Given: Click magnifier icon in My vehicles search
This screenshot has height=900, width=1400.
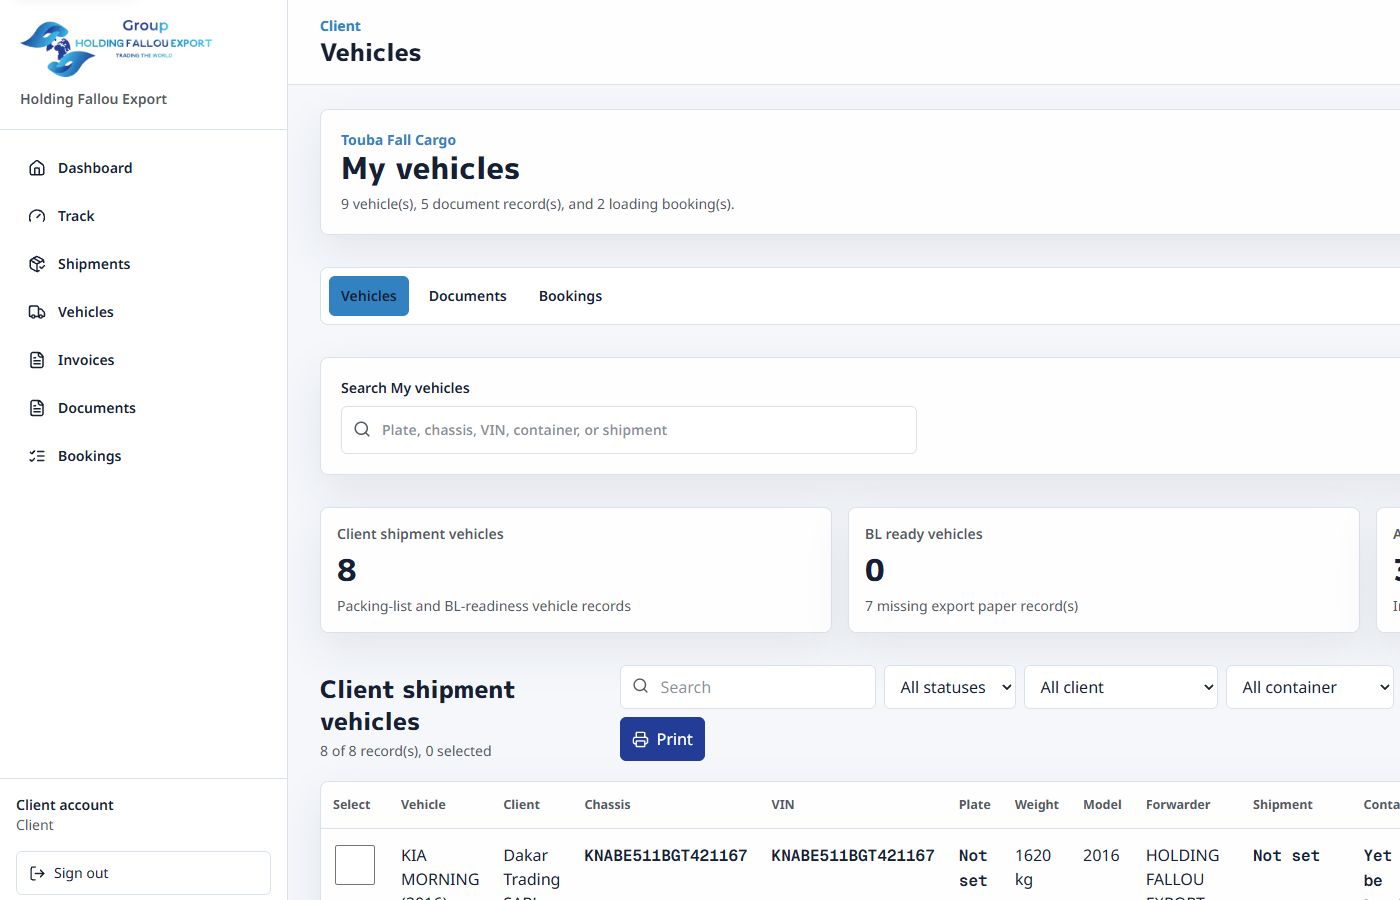Looking at the screenshot, I should (x=362, y=429).
